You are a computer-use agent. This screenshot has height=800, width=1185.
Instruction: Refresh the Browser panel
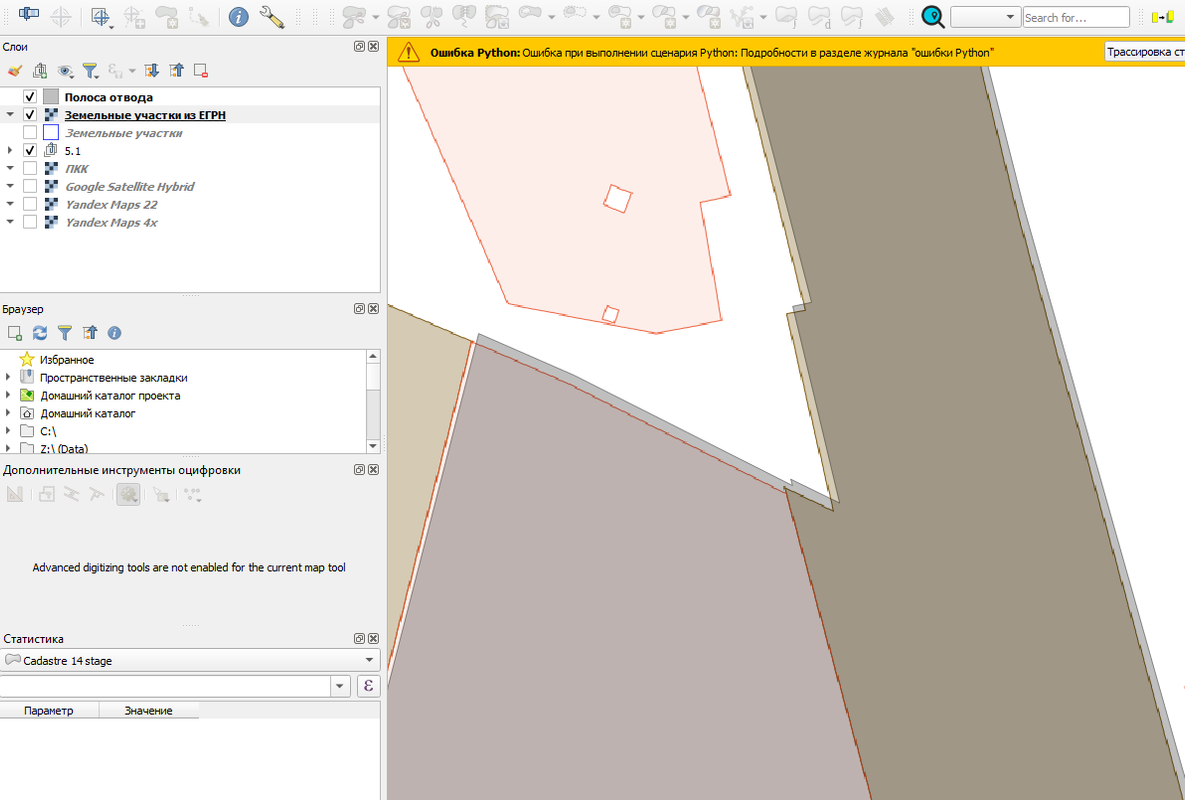tap(40, 333)
